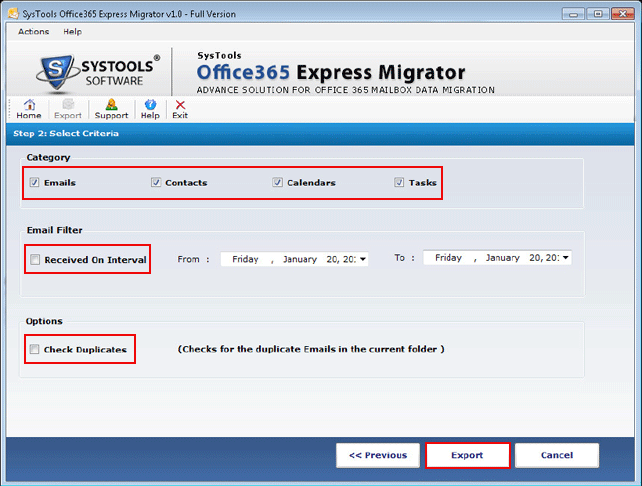
Task: Click the Export toolbar icon
Action: coord(68,109)
